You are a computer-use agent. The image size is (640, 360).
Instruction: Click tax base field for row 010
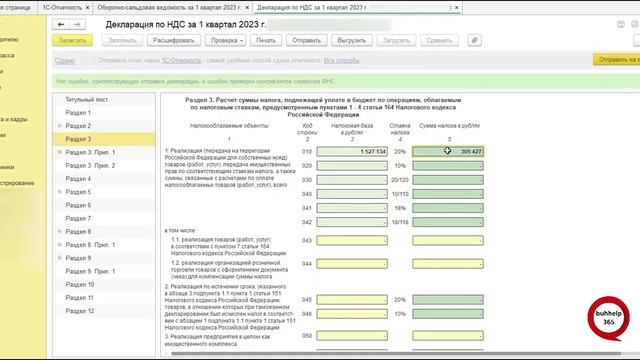click(352, 151)
